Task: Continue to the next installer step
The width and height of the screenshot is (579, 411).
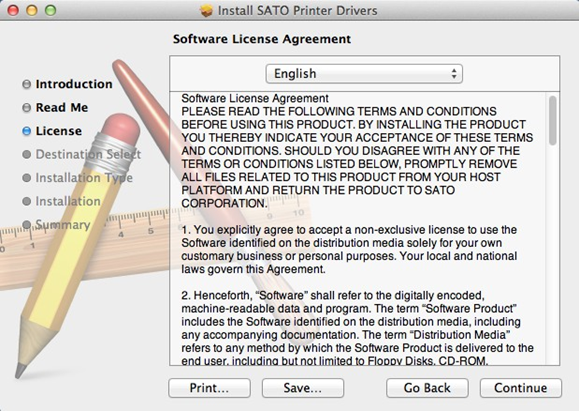Action: pyautogui.click(x=521, y=388)
